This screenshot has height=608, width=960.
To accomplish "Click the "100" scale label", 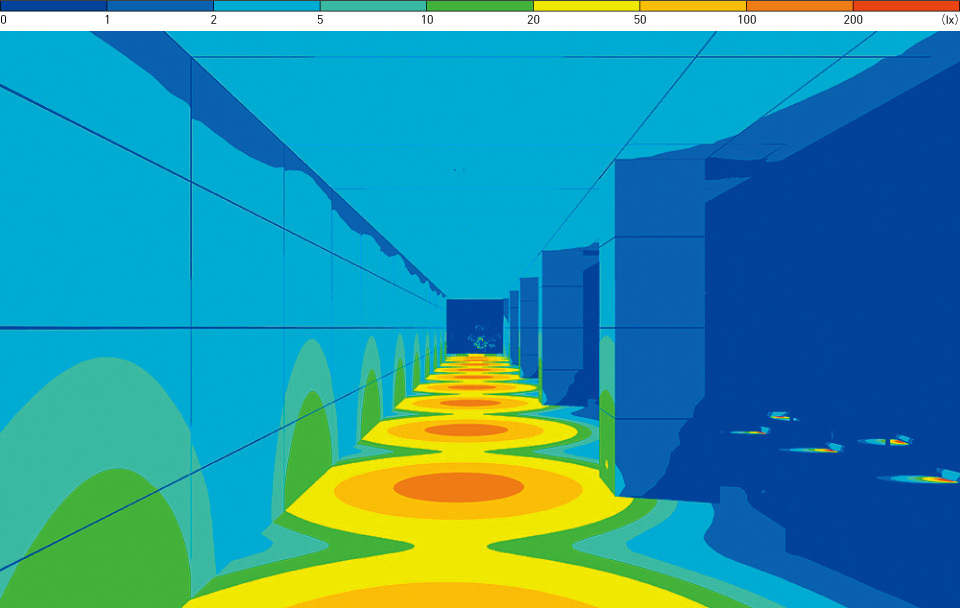I will 746,20.
